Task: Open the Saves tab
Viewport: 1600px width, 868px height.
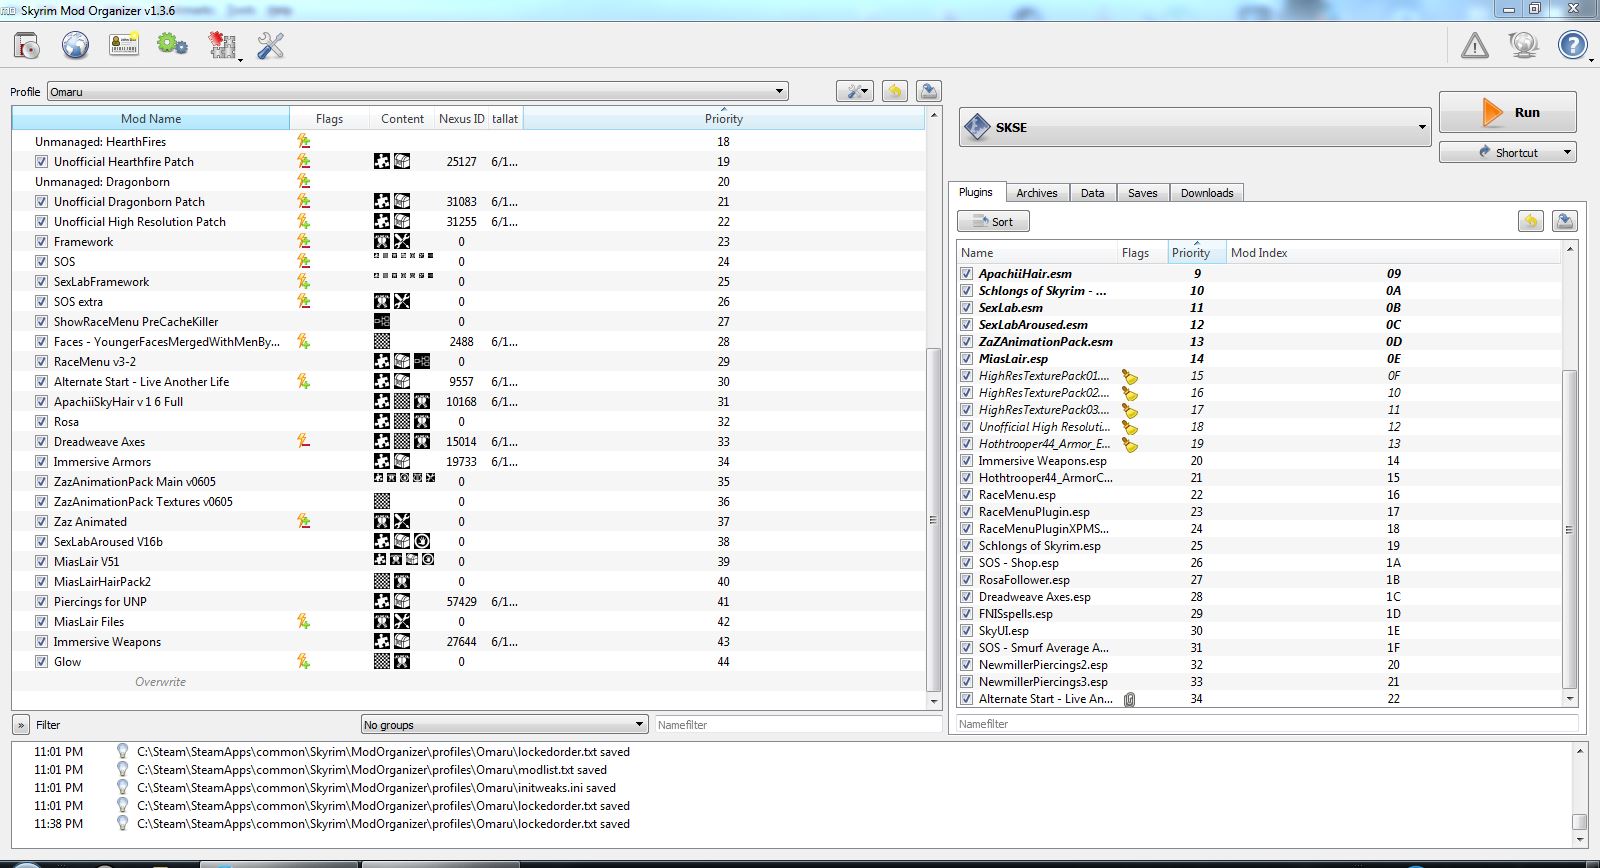Action: pos(1142,193)
